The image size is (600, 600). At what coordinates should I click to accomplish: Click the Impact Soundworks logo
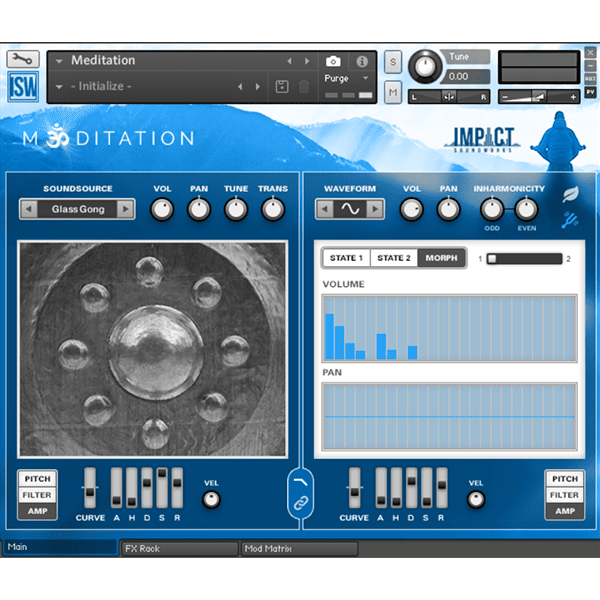pos(483,139)
